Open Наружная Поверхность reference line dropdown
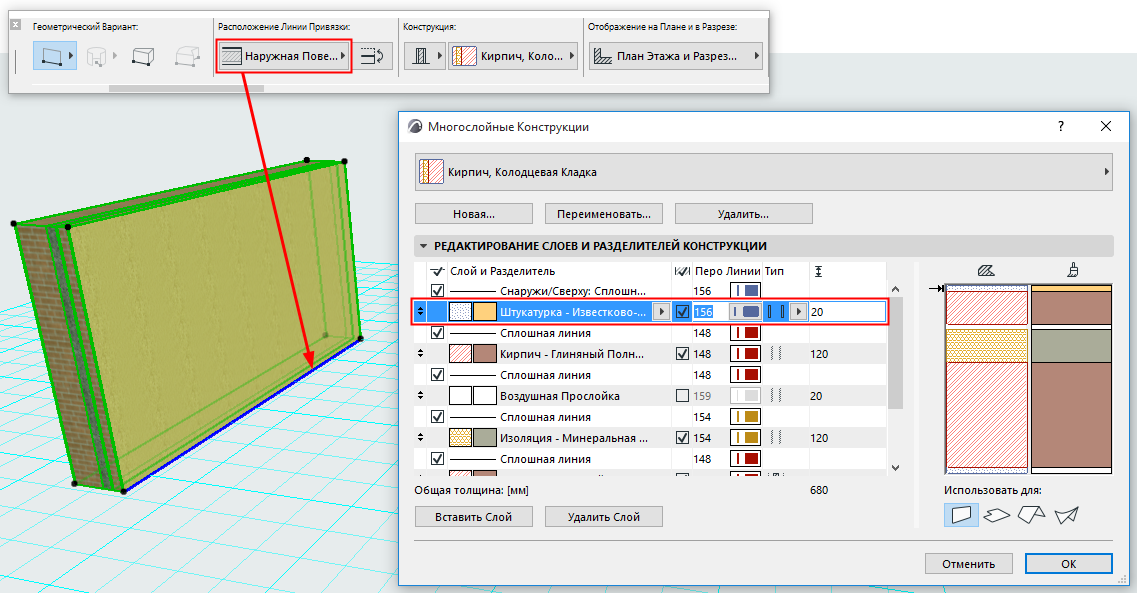This screenshot has height=593, width=1137. (x=284, y=57)
